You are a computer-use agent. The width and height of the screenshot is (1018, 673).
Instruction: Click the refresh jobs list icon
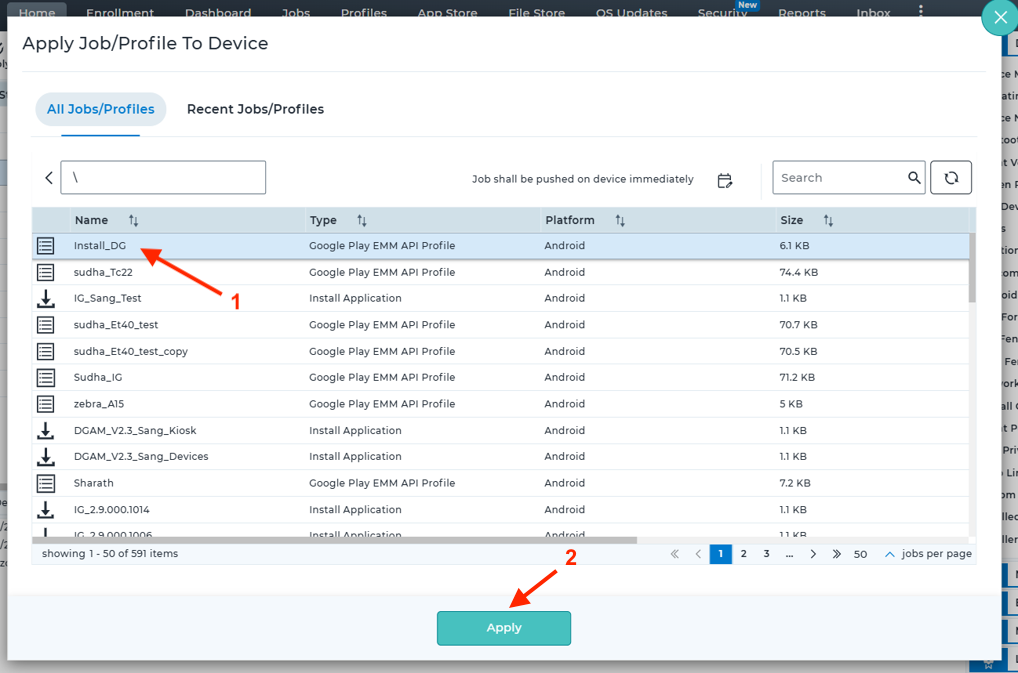(951, 178)
